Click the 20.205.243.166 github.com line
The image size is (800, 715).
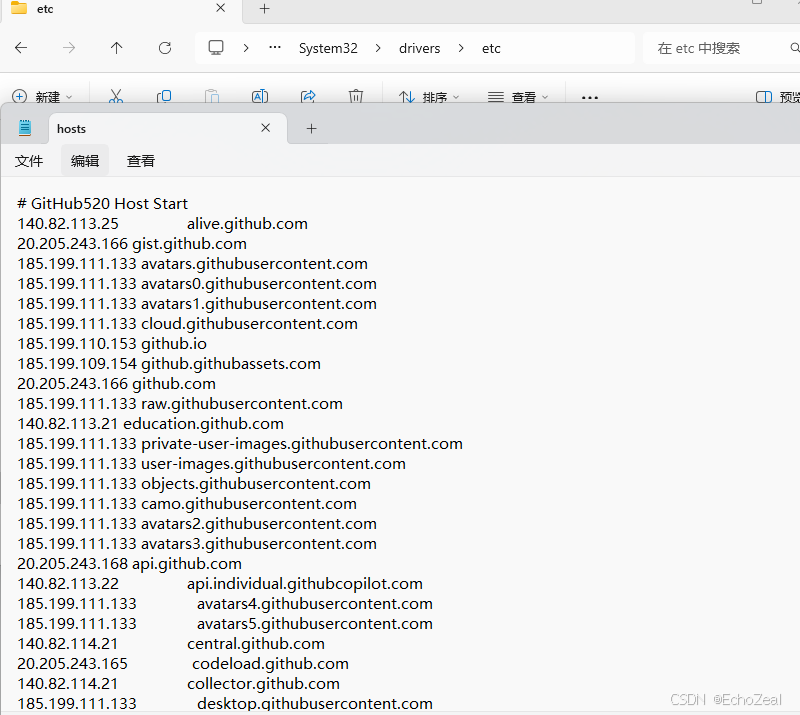pos(116,383)
